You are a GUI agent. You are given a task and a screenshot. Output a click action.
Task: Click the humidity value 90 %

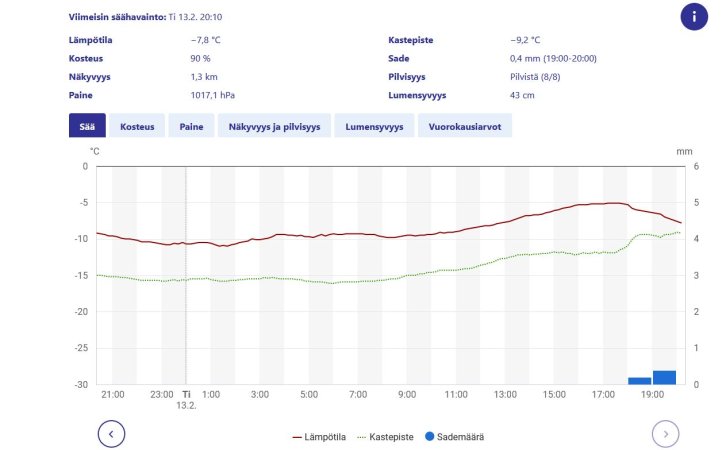(x=200, y=58)
